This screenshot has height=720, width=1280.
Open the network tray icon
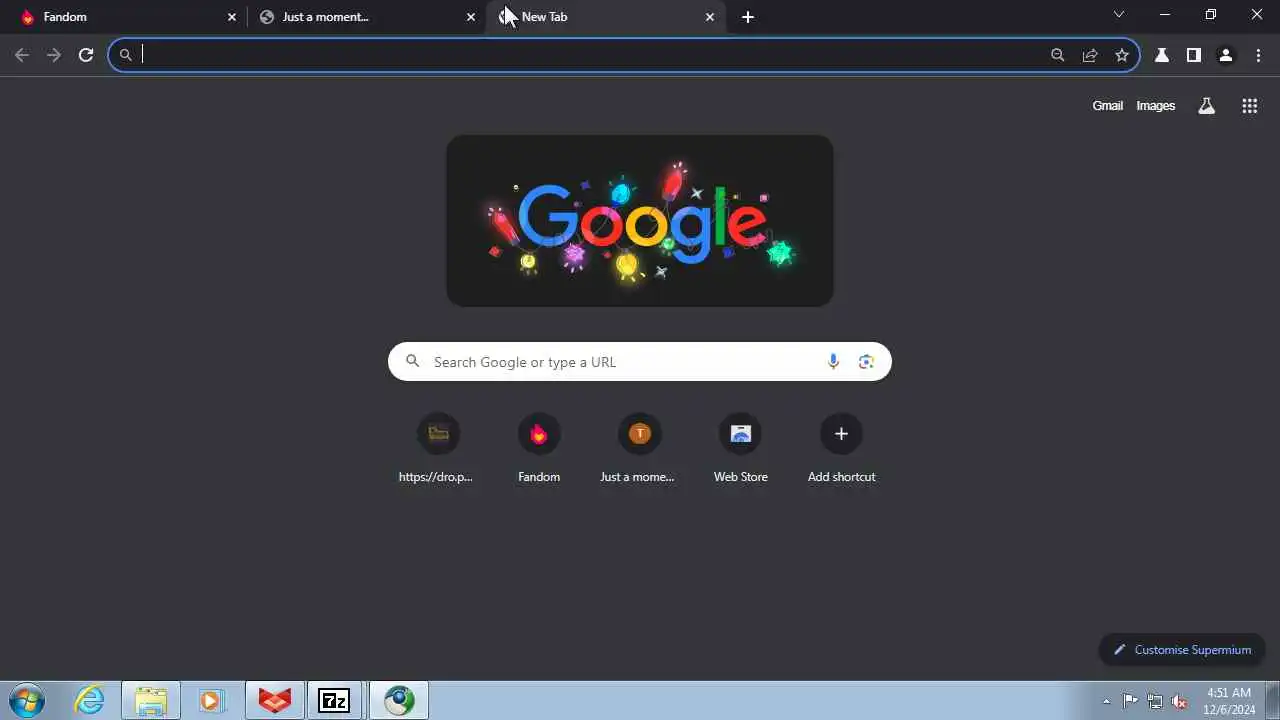coord(1155,701)
